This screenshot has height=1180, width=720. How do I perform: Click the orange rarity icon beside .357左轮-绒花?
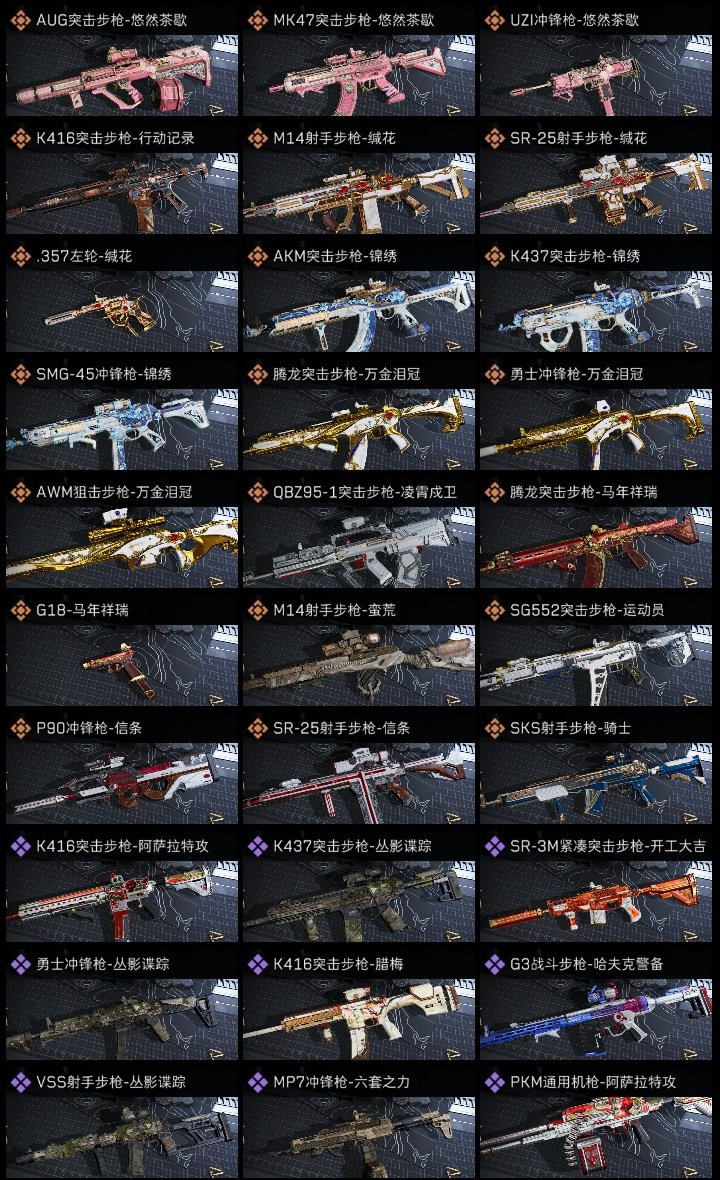(x=20, y=256)
